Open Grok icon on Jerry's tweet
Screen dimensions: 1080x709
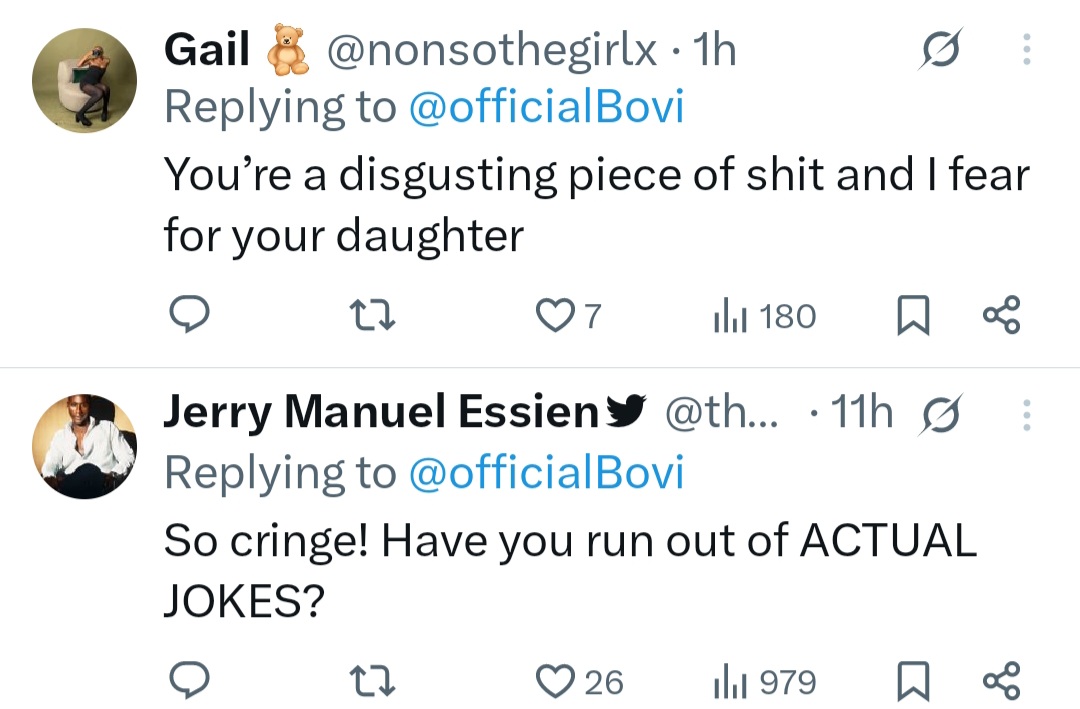pyautogui.click(x=939, y=416)
